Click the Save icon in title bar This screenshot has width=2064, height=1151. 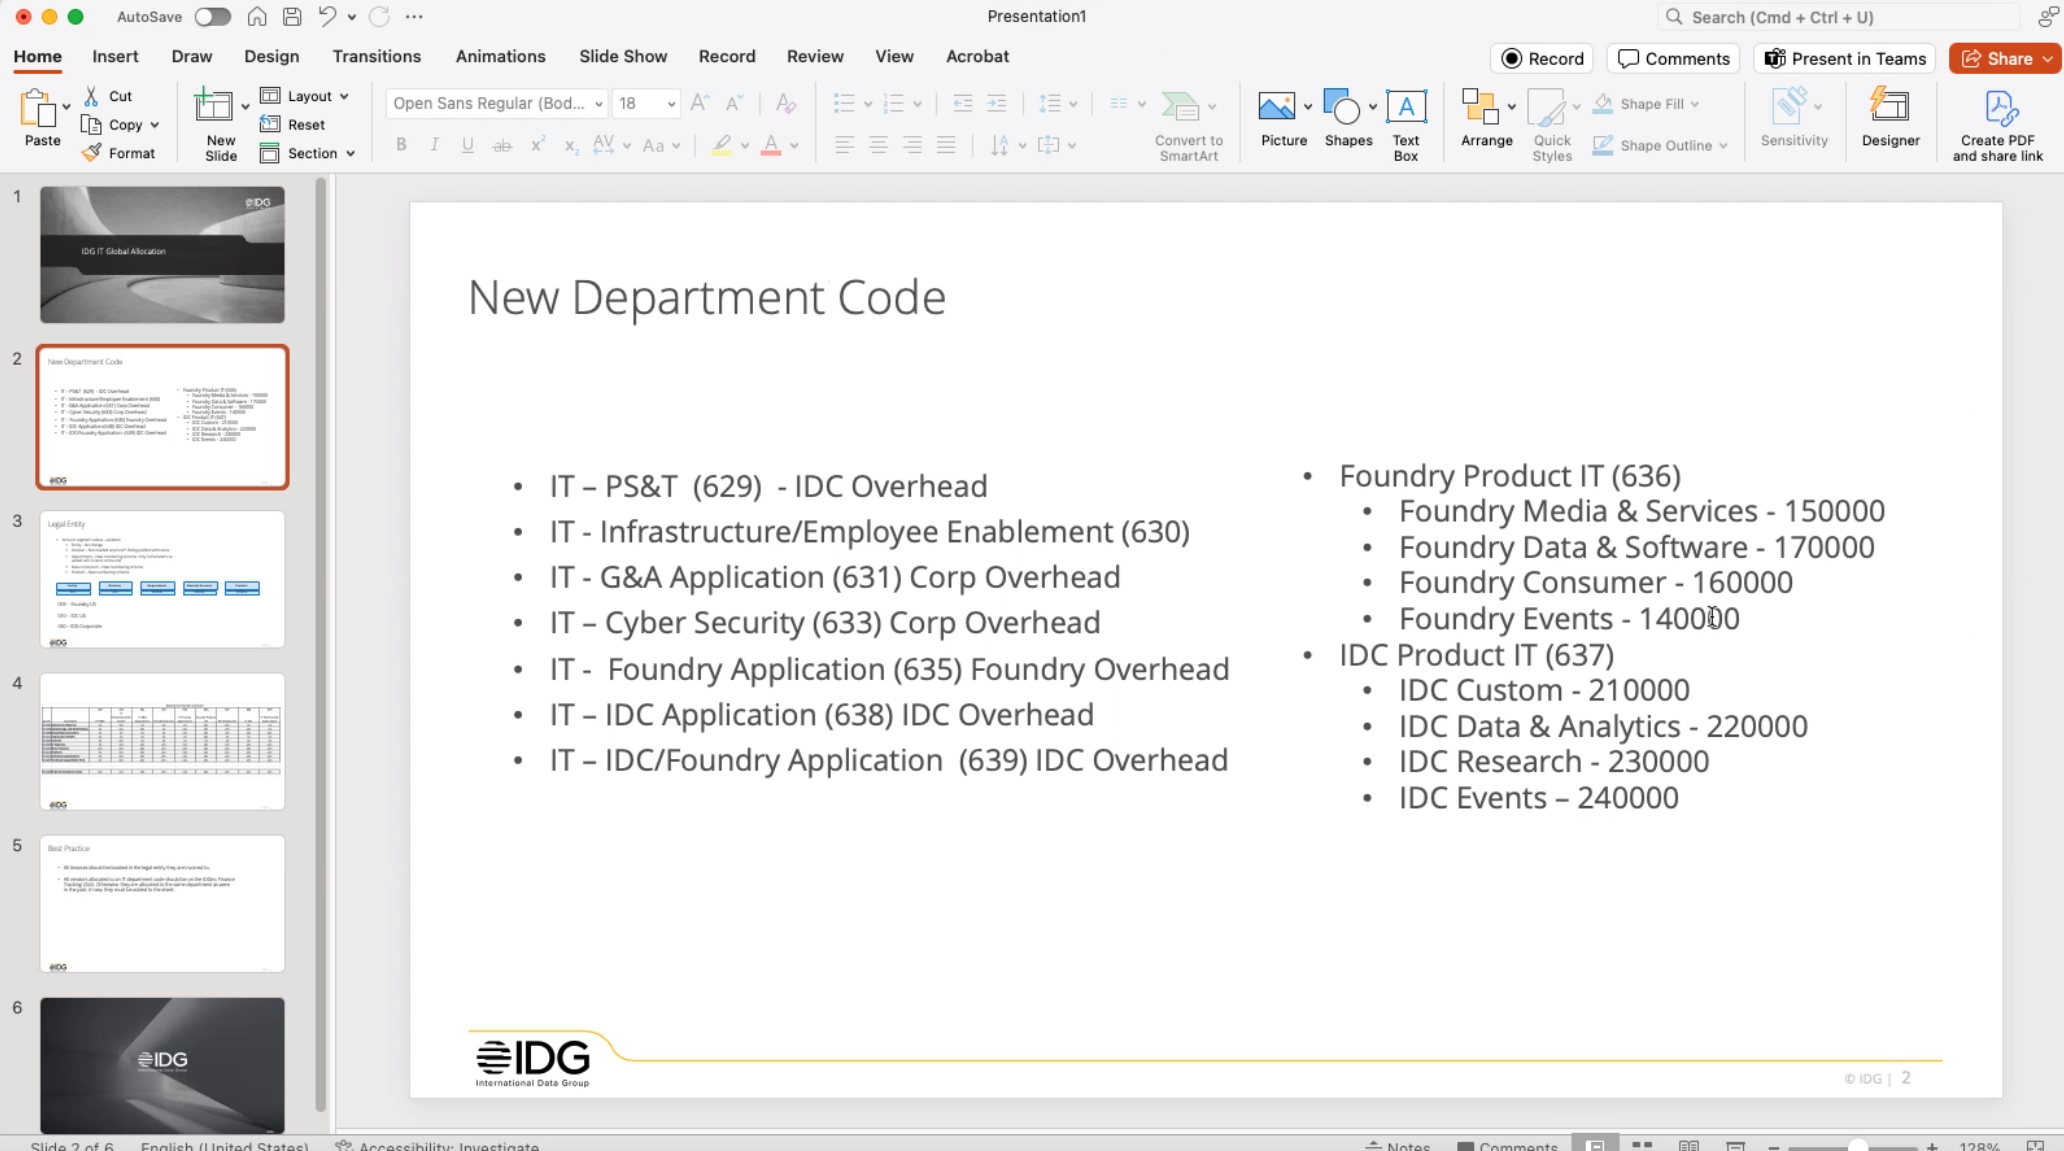click(292, 17)
